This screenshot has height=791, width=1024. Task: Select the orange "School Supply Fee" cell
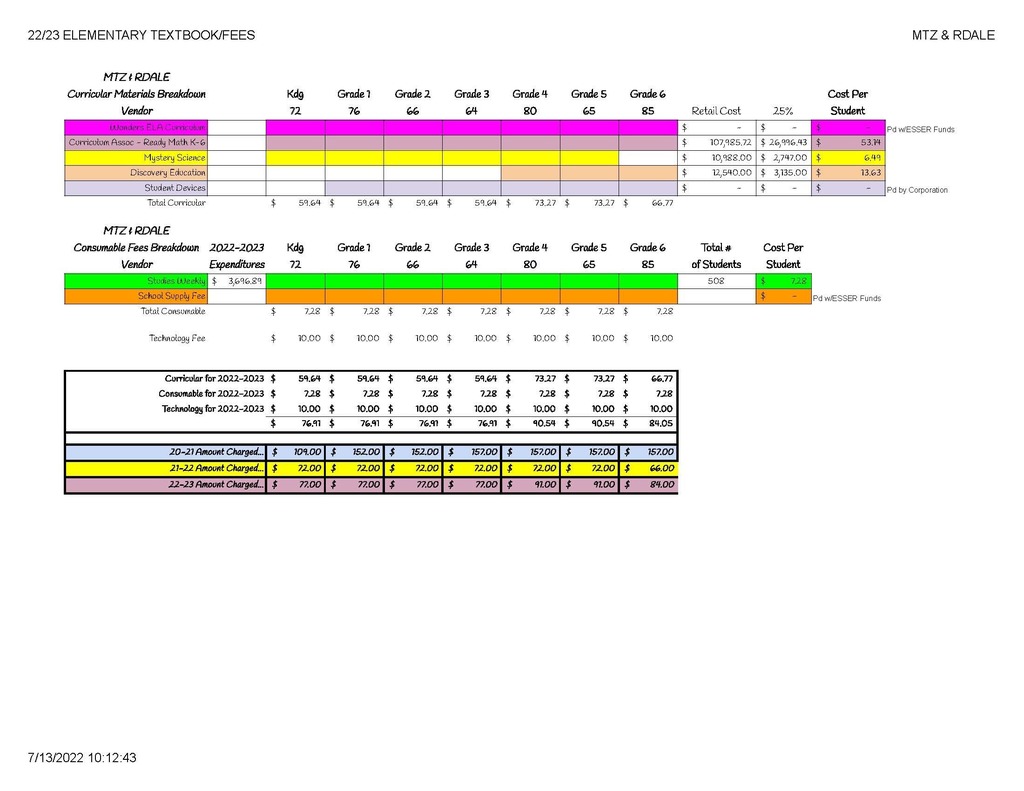click(x=136, y=296)
